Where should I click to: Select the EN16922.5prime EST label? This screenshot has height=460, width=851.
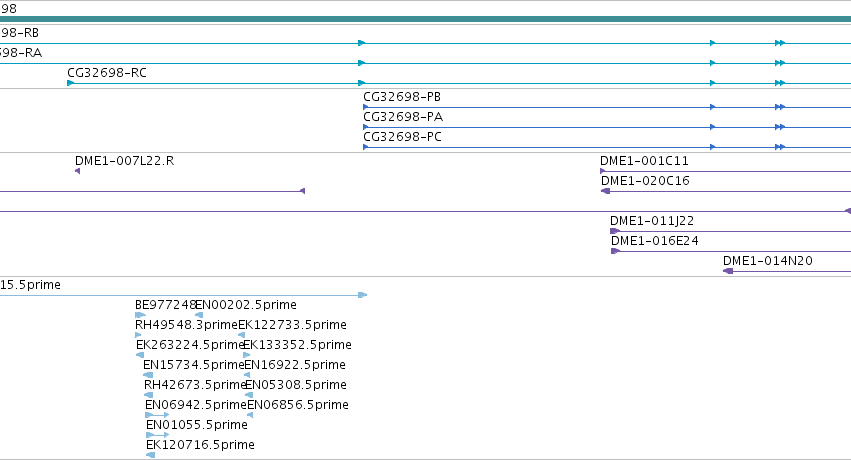click(x=295, y=365)
